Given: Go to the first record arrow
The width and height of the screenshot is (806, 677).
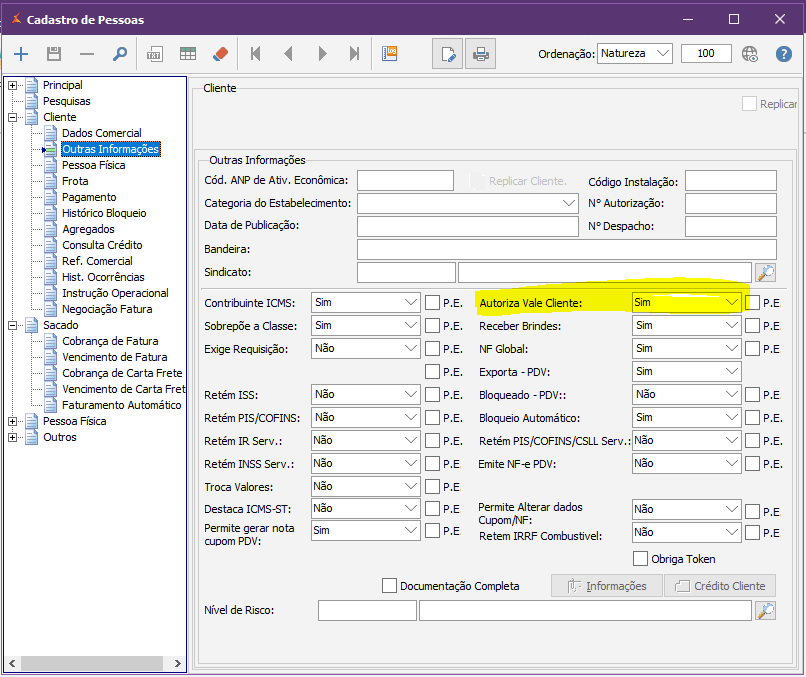Looking at the screenshot, I should tap(256, 54).
